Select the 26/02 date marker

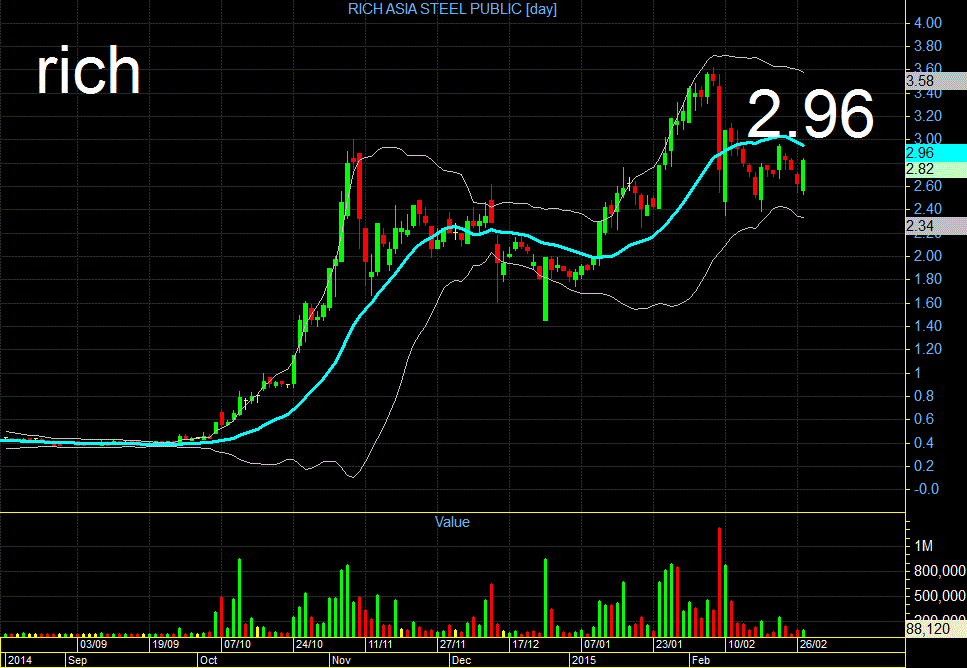pos(813,645)
